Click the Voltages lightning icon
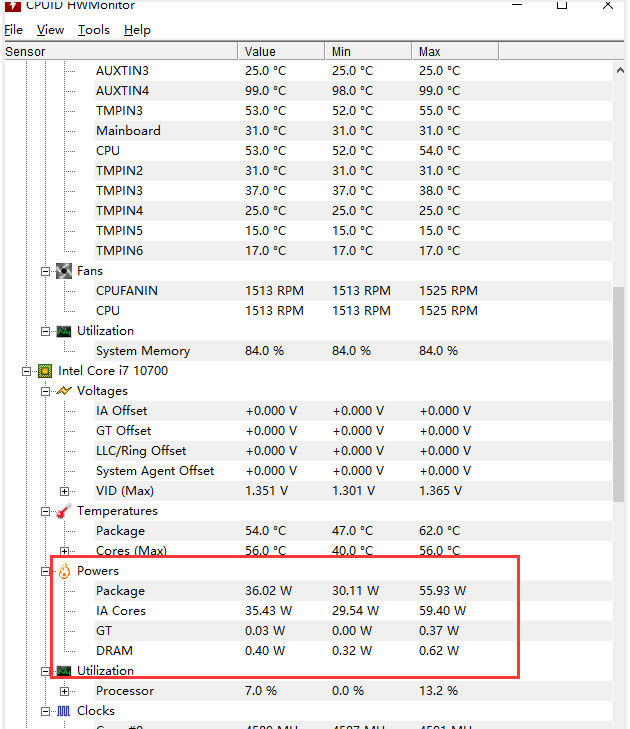630x729 pixels. (64, 391)
